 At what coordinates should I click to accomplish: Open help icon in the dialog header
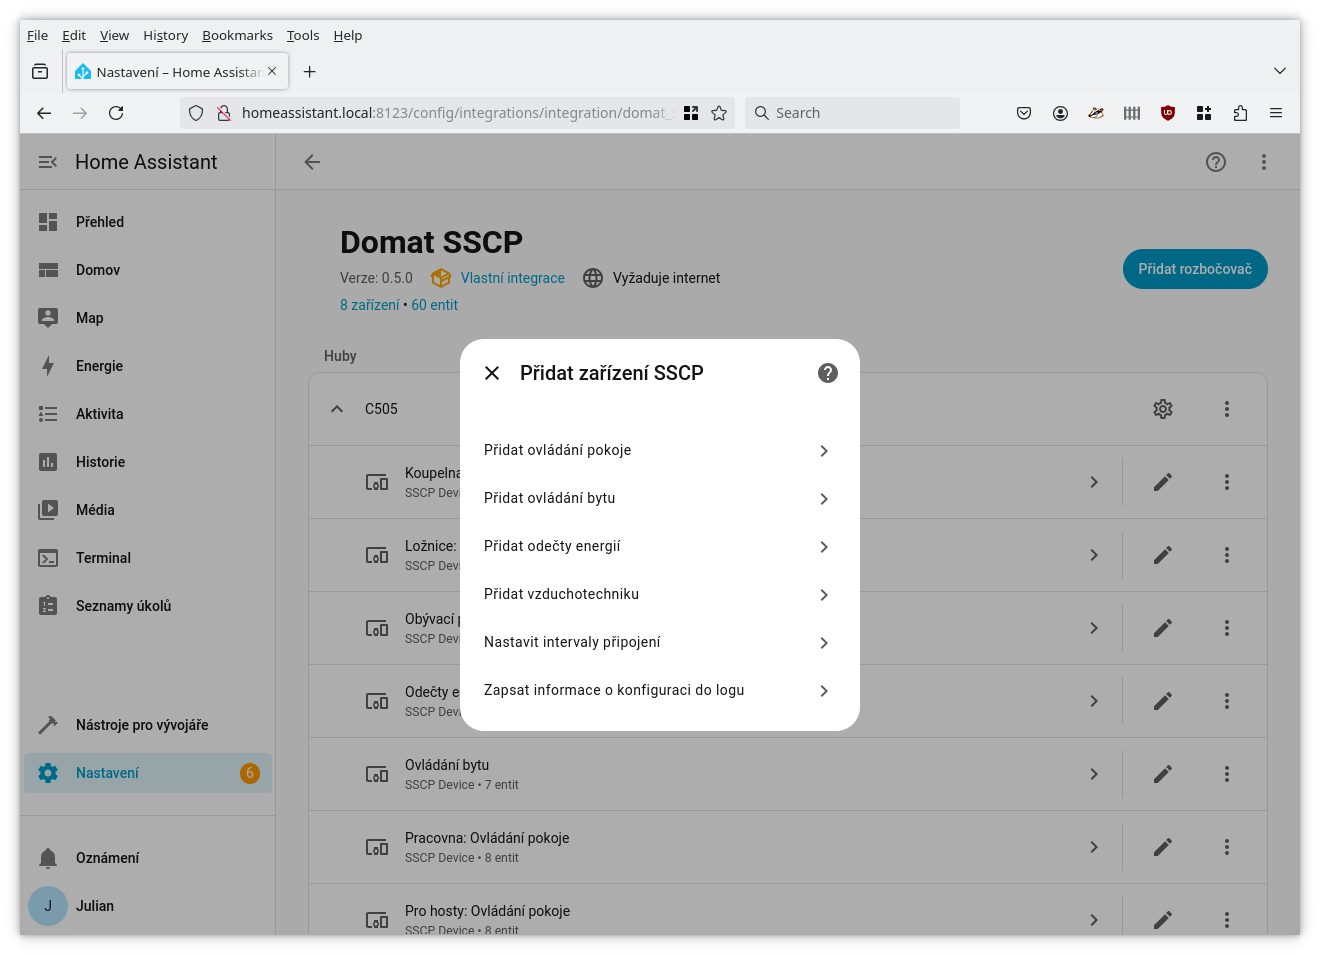[x=828, y=373]
